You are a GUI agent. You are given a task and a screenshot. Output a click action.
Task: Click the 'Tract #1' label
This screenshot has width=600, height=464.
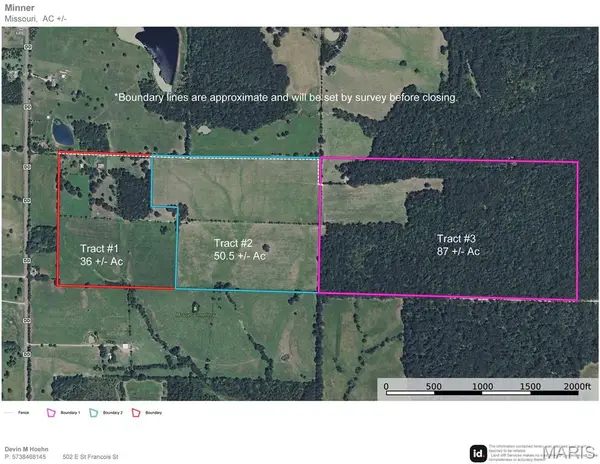click(99, 249)
